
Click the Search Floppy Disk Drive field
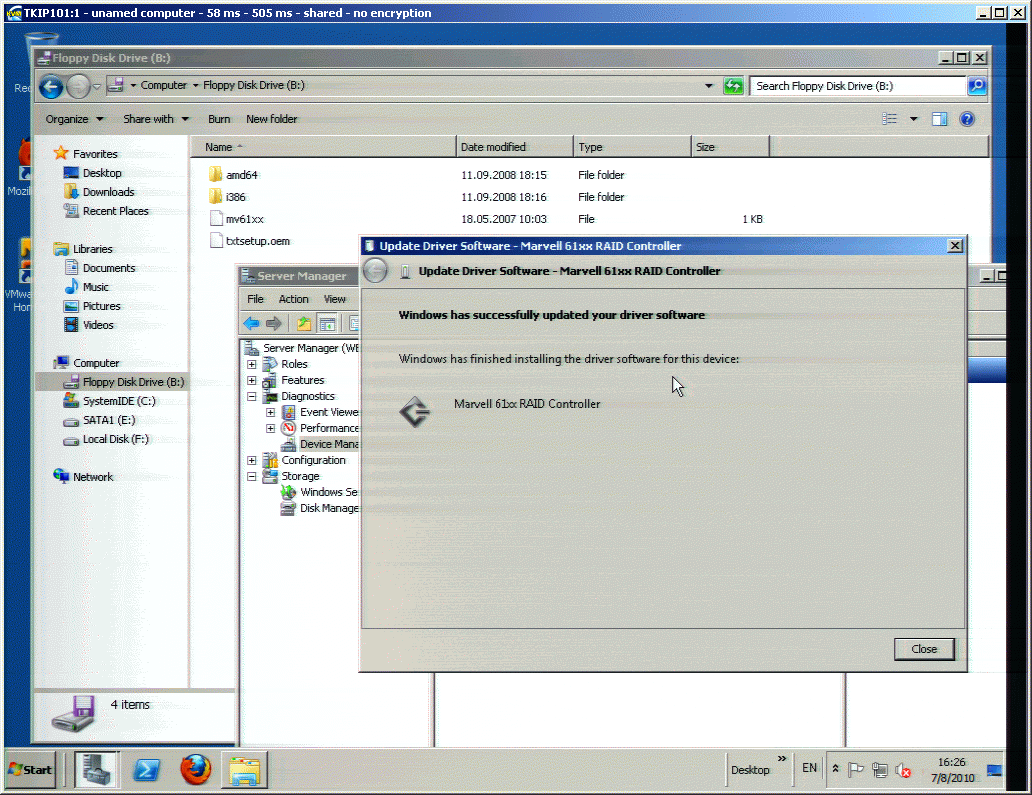(x=858, y=86)
